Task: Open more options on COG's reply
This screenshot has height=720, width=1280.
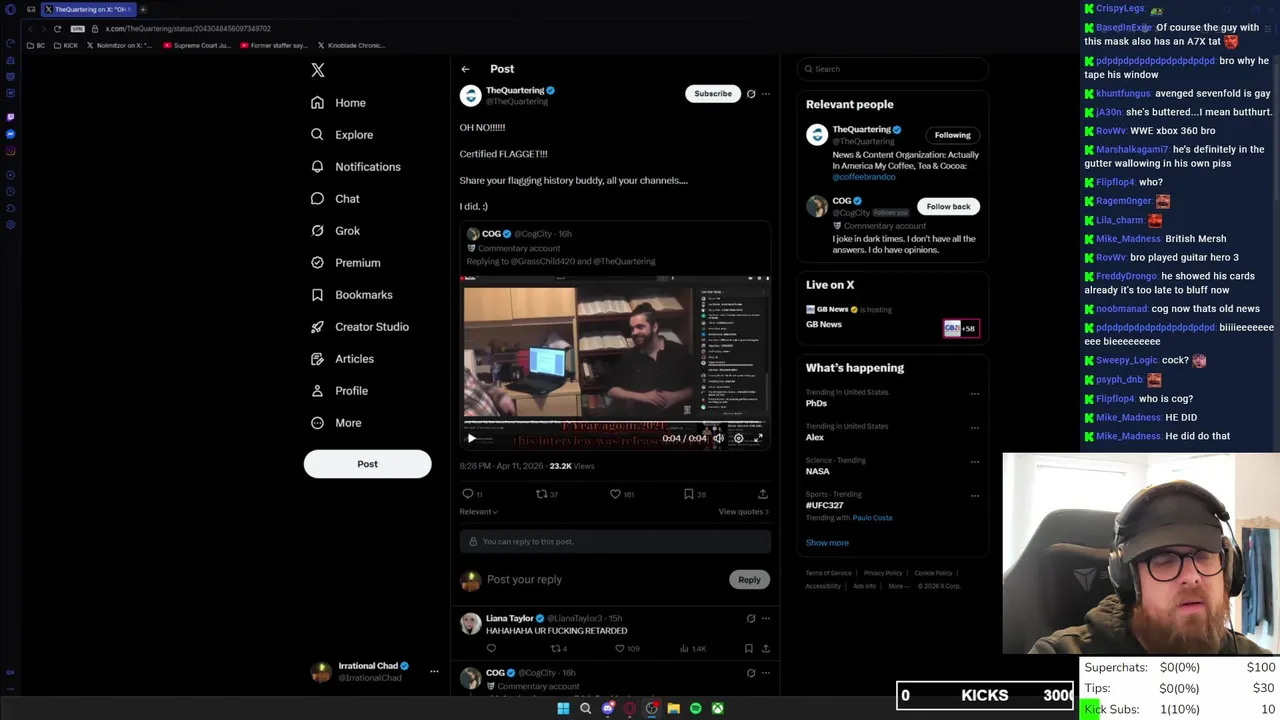Action: (766, 673)
